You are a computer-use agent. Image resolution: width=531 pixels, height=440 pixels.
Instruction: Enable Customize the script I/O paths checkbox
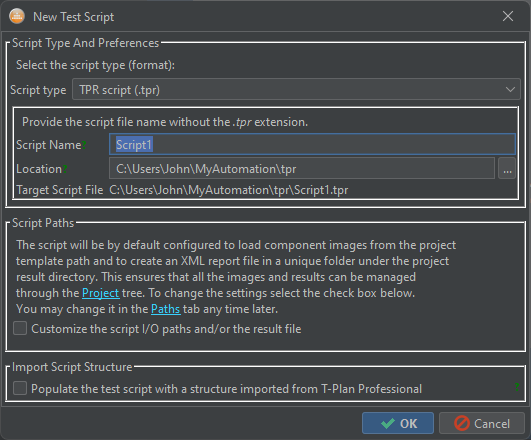(x=20, y=328)
